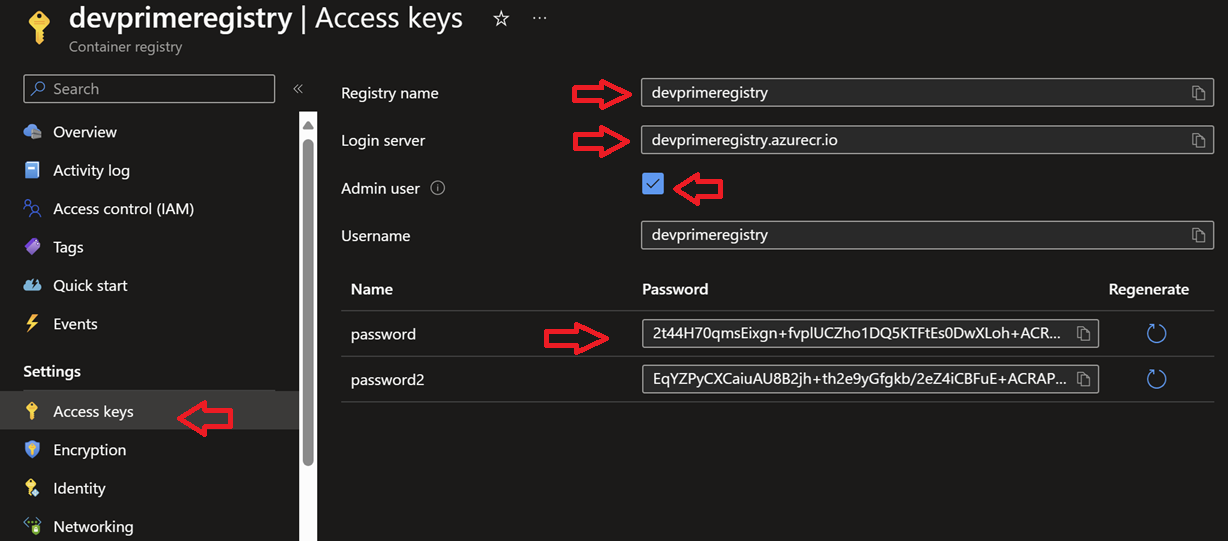Click the 'devprimeregistry | Access keys' page title
1228x541 pixels.
266,18
